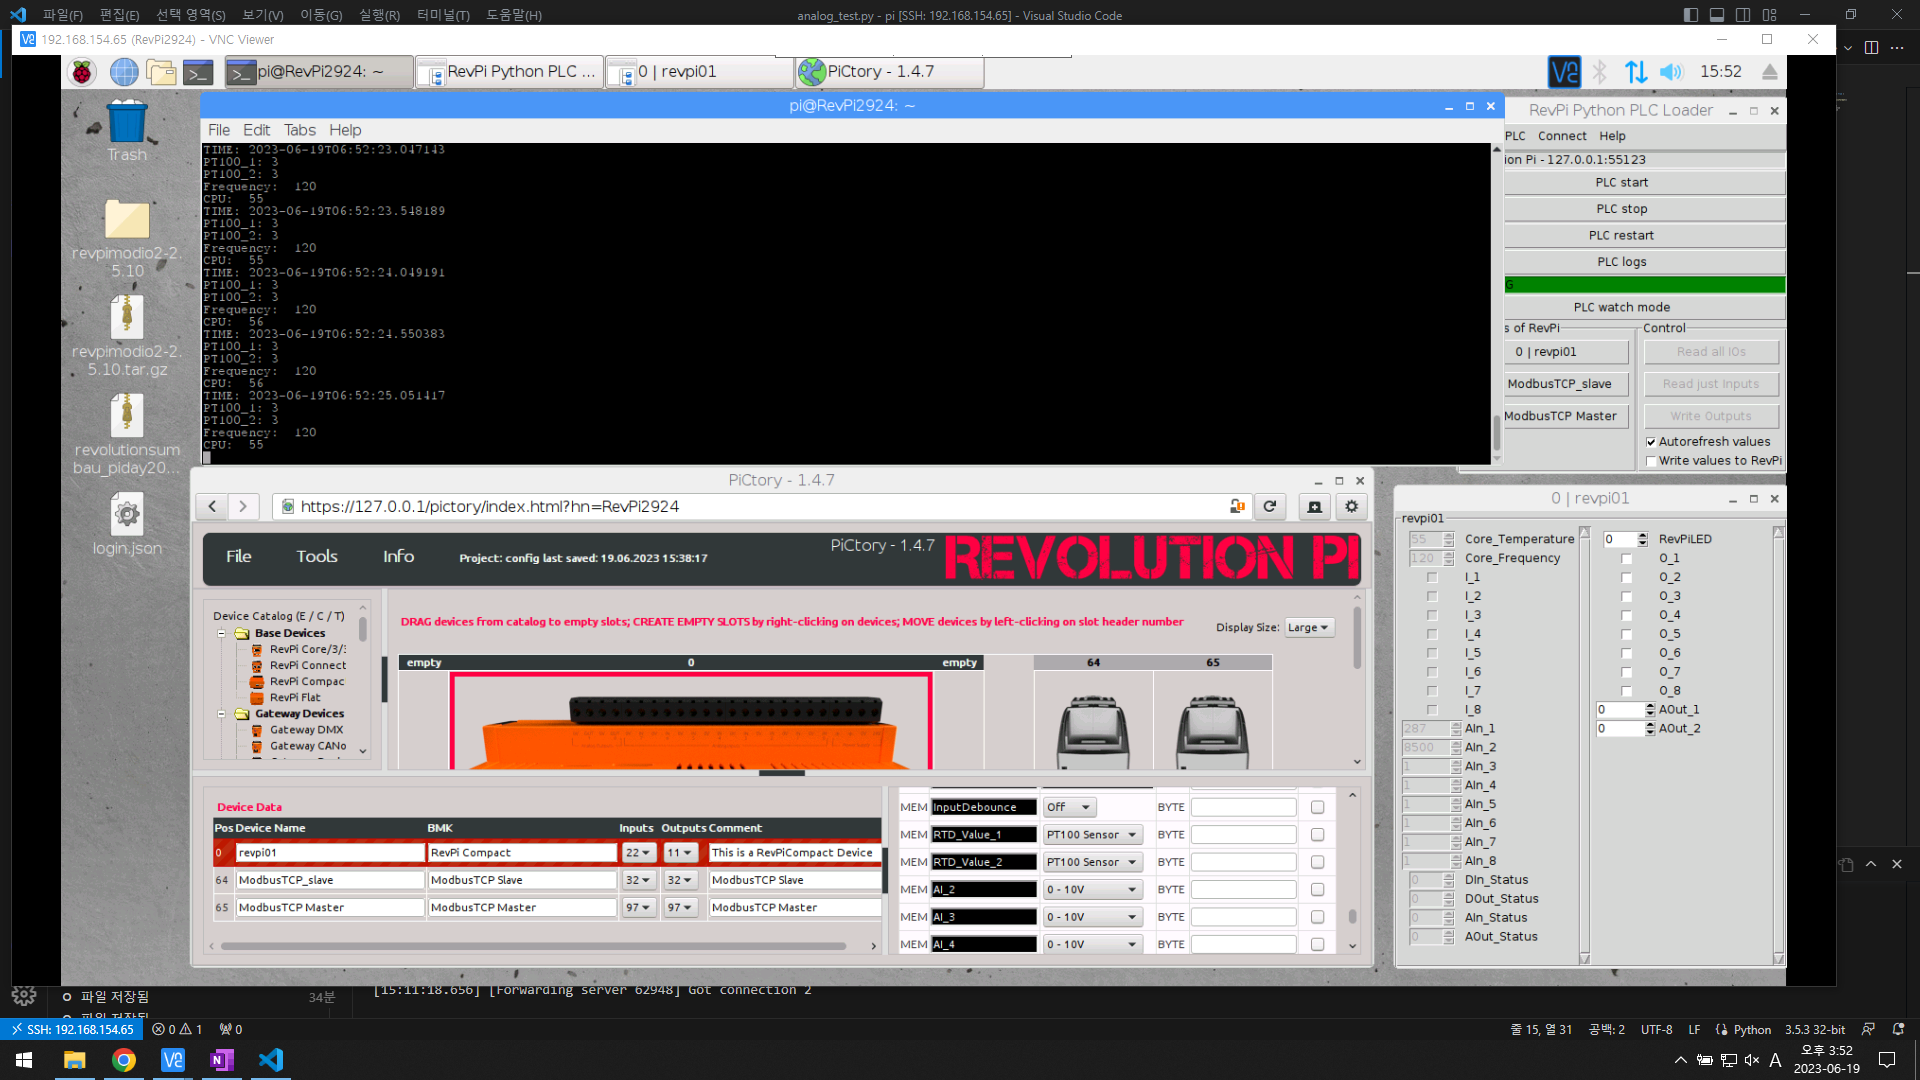Collapse the Base Devices tree node
The width and height of the screenshot is (1920, 1080).
coord(221,634)
